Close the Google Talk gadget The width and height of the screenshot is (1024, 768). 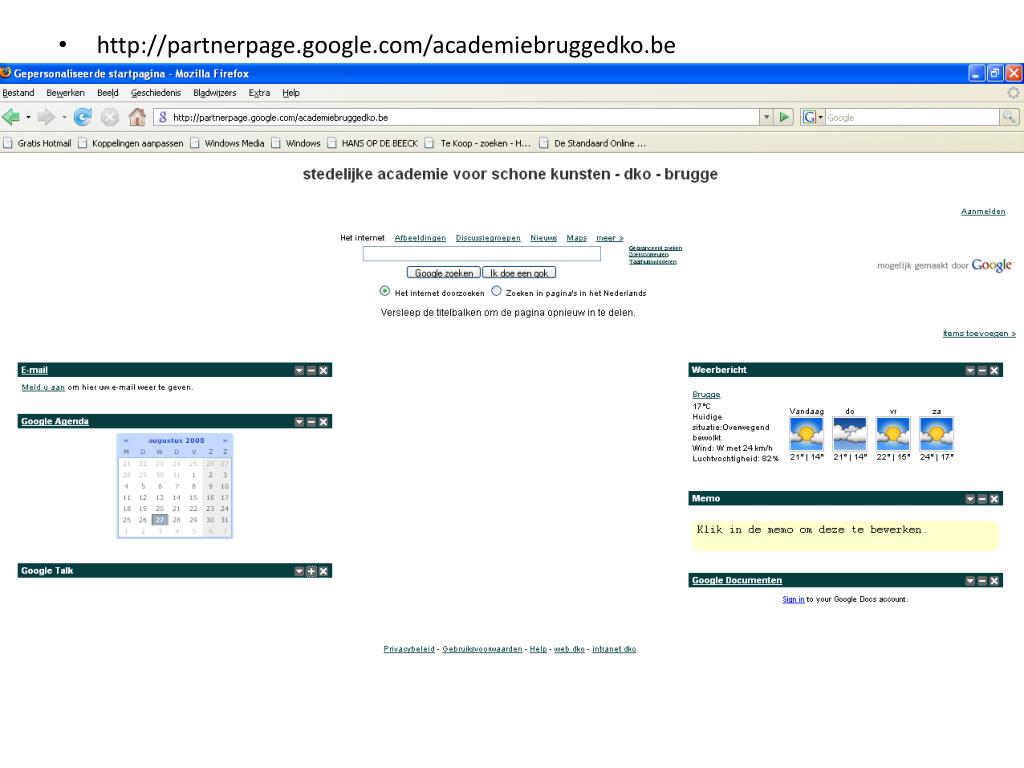[x=323, y=571]
